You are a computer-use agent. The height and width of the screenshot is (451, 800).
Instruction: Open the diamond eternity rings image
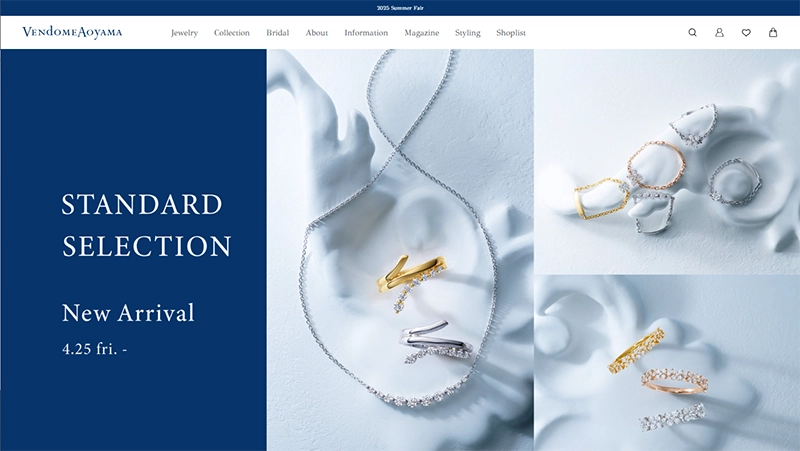click(x=667, y=363)
